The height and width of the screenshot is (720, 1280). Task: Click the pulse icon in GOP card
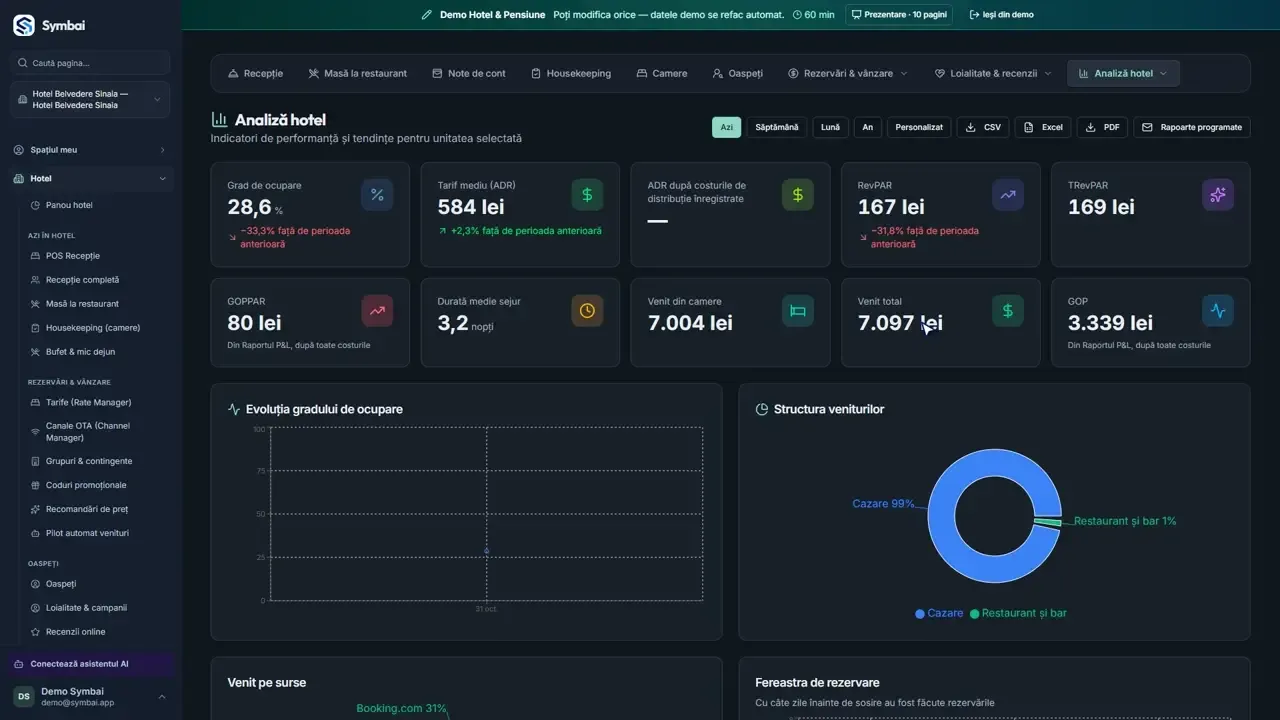tap(1218, 311)
